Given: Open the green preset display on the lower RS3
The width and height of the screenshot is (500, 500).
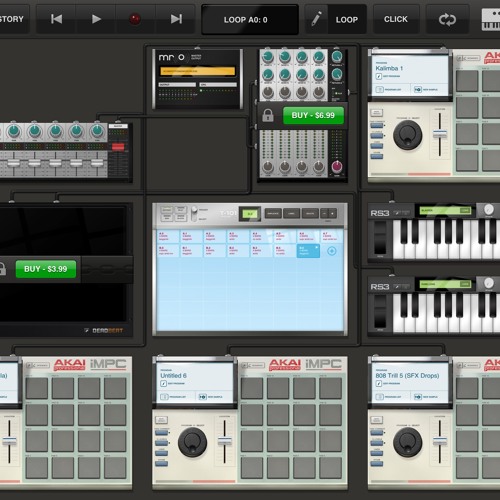Looking at the screenshot, I should pyautogui.click(x=445, y=284).
